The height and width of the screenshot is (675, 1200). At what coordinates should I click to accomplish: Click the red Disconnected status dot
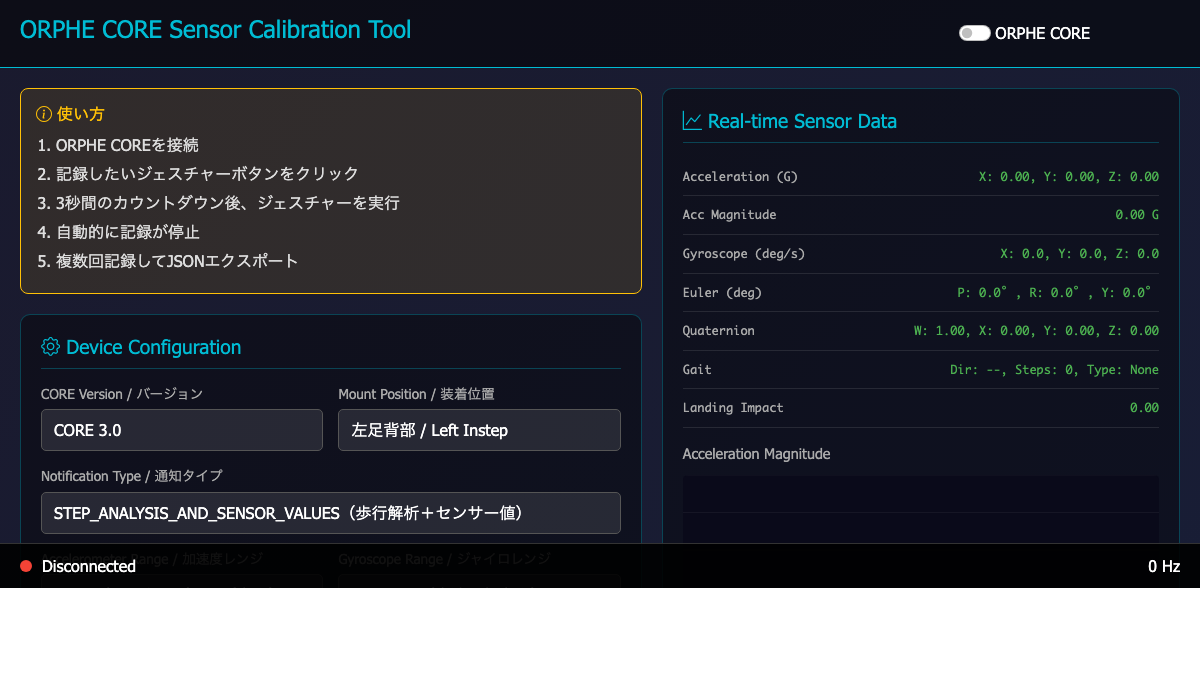click(x=26, y=567)
